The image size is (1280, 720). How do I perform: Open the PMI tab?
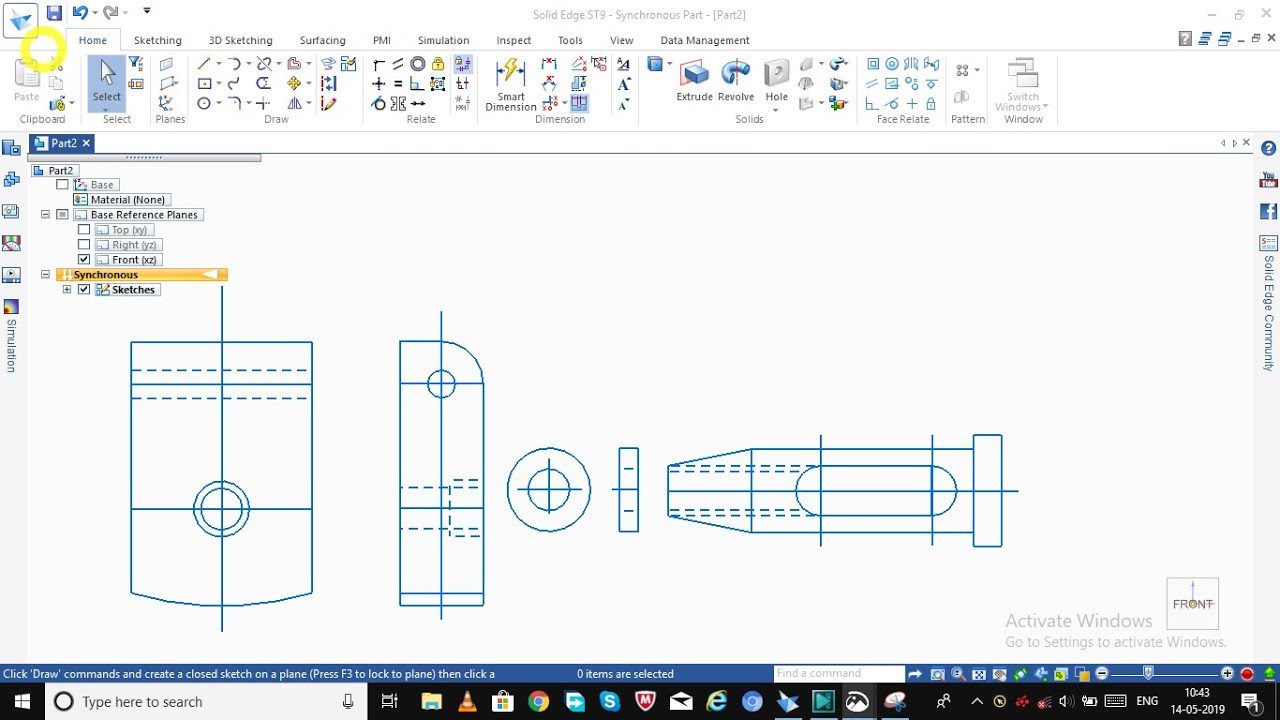point(382,40)
